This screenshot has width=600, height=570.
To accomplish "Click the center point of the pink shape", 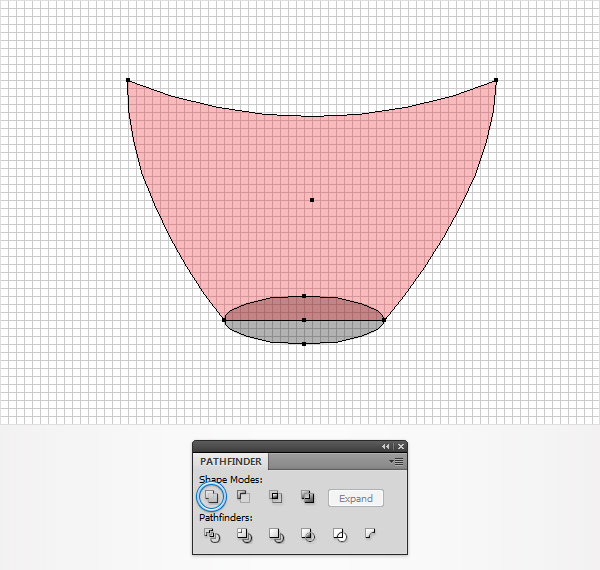I will coord(312,200).
